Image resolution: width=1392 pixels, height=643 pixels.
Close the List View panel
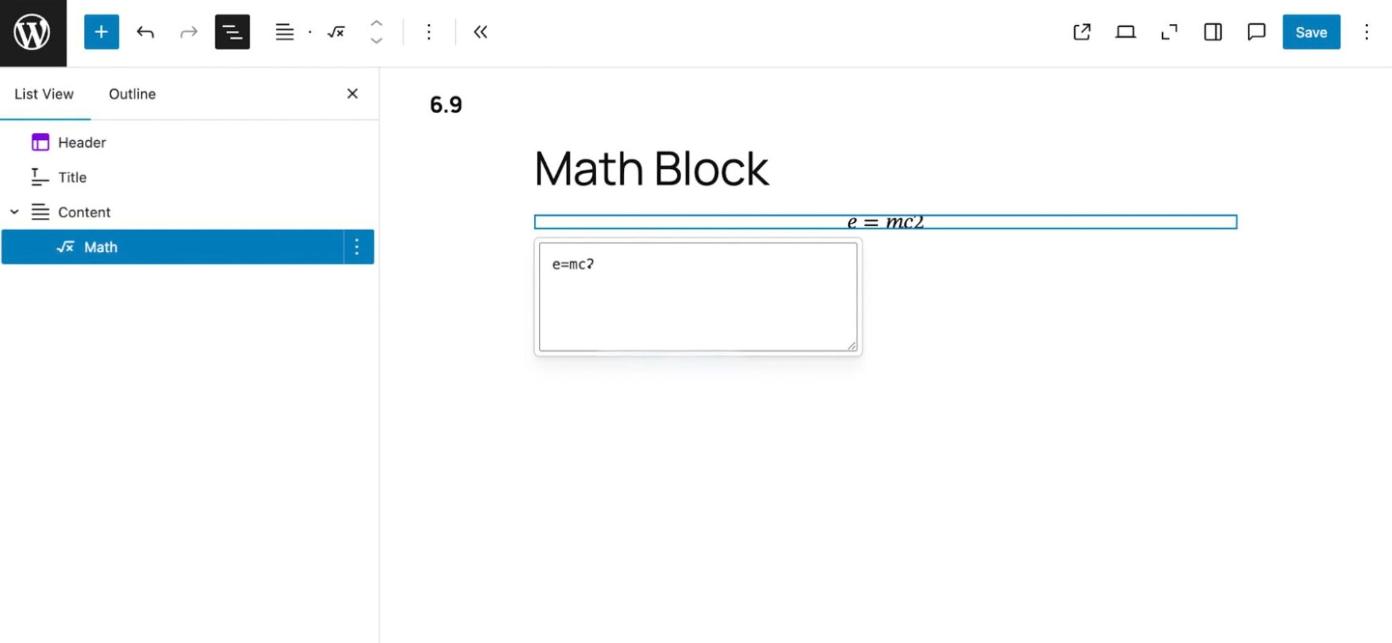352,94
